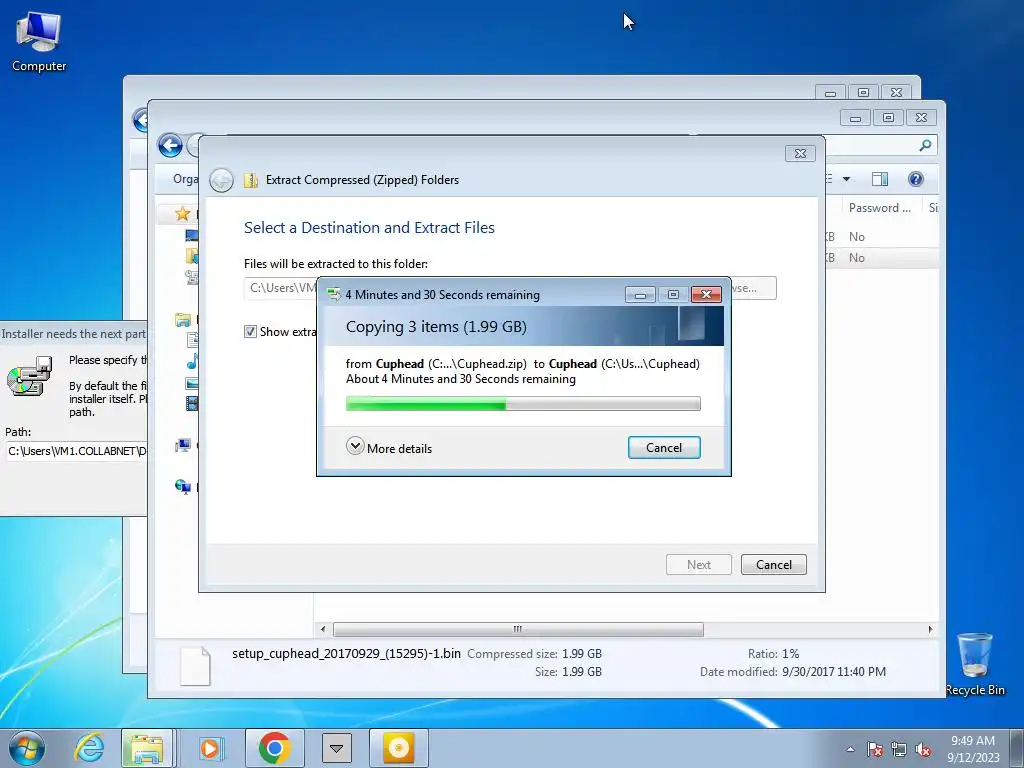Image resolution: width=1024 pixels, height=768 pixels.
Task: Close the copying progress dialog
Action: pos(706,295)
